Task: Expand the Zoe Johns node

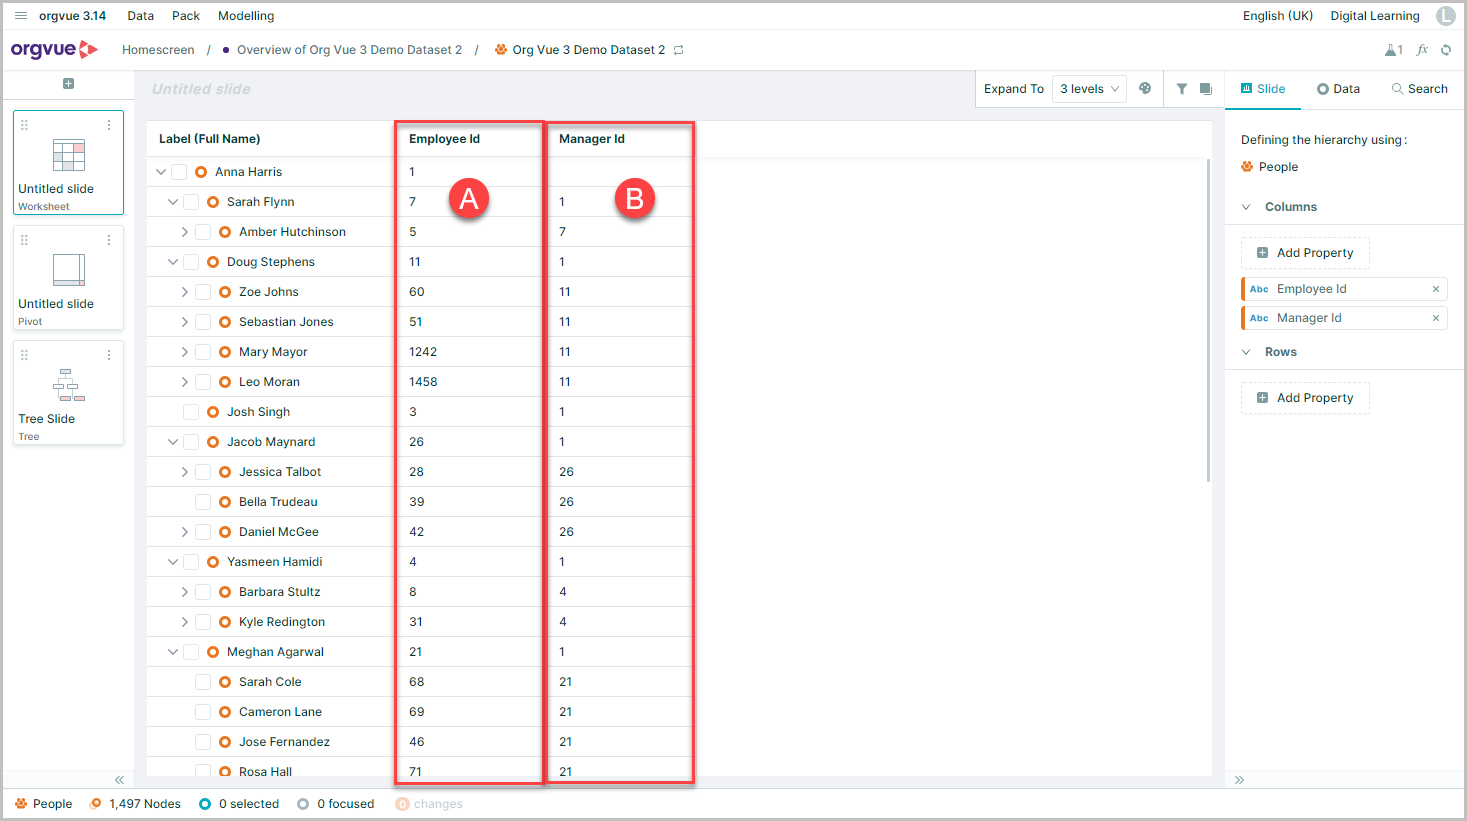Action: pyautogui.click(x=185, y=292)
